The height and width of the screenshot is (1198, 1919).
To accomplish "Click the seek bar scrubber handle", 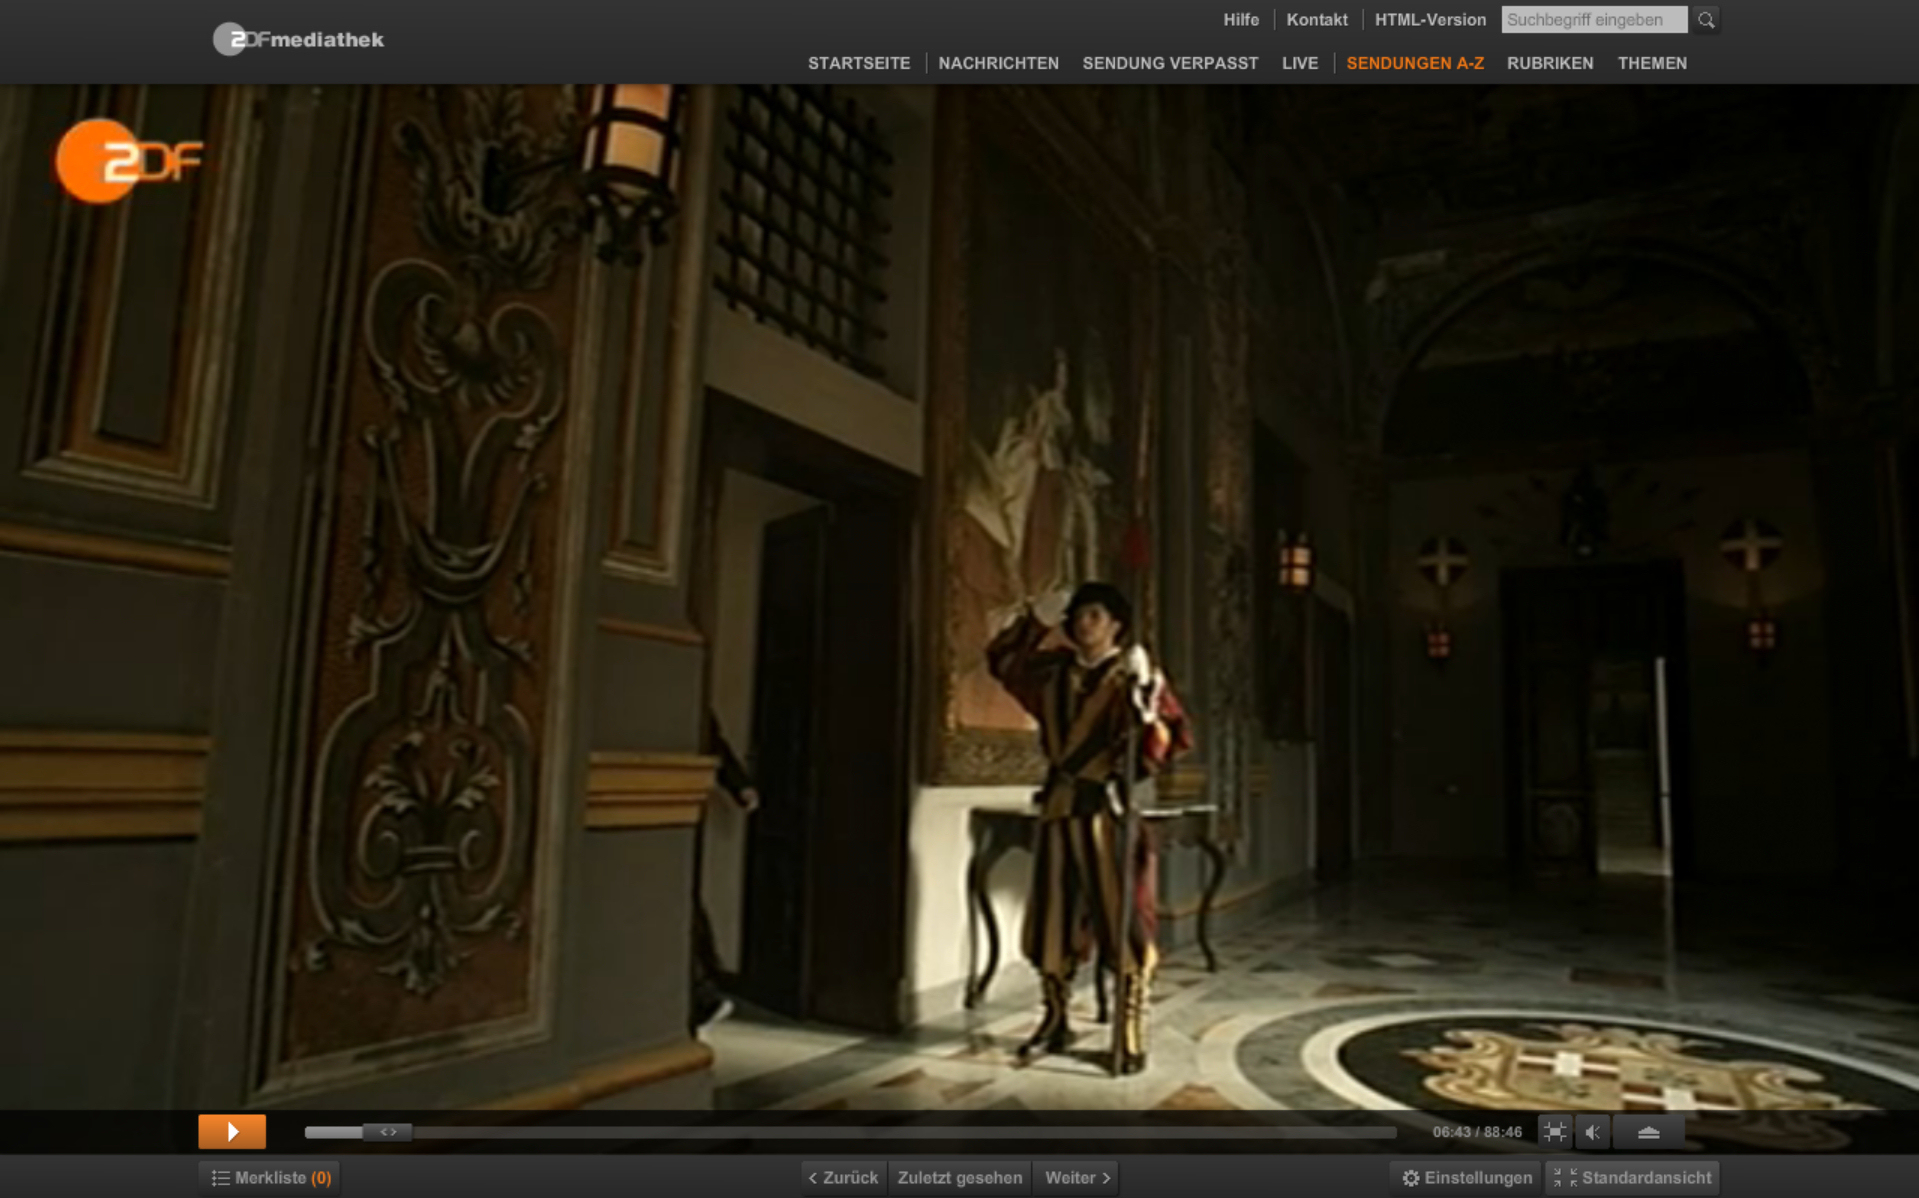I will pyautogui.click(x=388, y=1132).
